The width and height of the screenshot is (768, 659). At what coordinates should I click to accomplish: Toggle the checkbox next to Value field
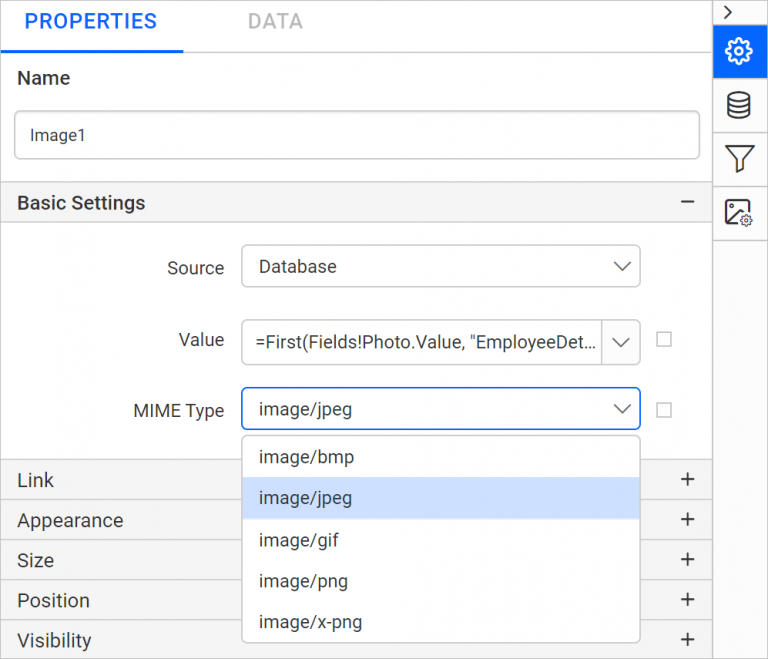pyautogui.click(x=664, y=340)
